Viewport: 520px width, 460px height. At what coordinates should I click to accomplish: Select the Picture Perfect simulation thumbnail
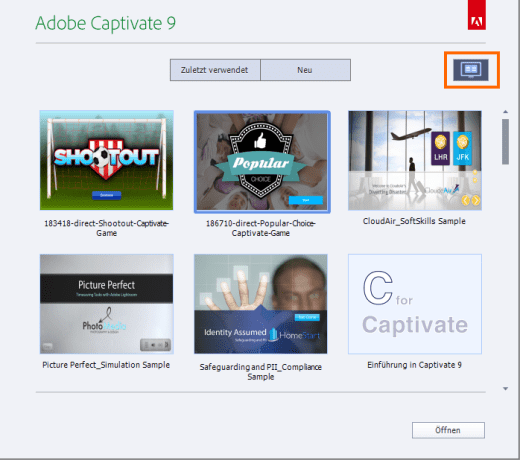(107, 304)
